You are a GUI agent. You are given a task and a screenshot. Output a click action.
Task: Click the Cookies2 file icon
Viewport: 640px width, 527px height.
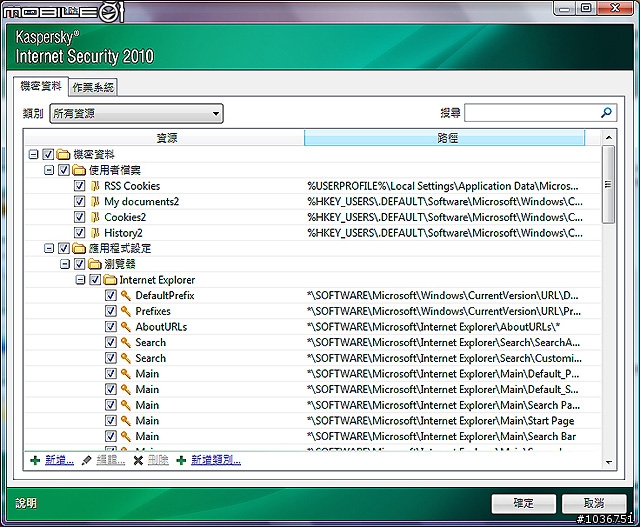(95, 217)
